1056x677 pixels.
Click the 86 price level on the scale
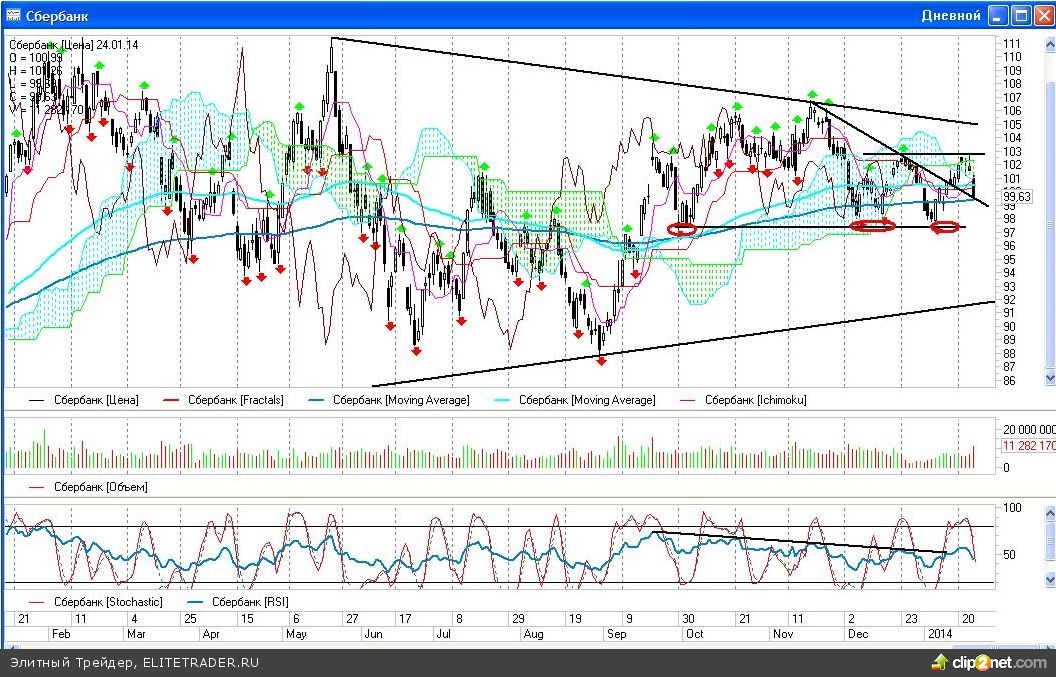(x=1010, y=381)
